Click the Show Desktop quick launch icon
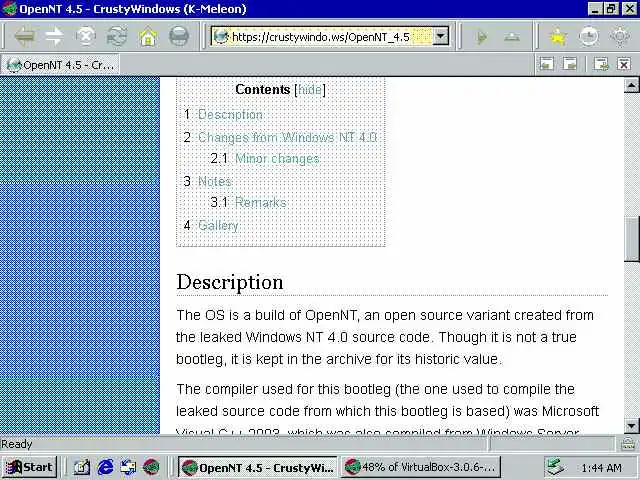Viewport: 640px width, 480px height. coord(82,467)
